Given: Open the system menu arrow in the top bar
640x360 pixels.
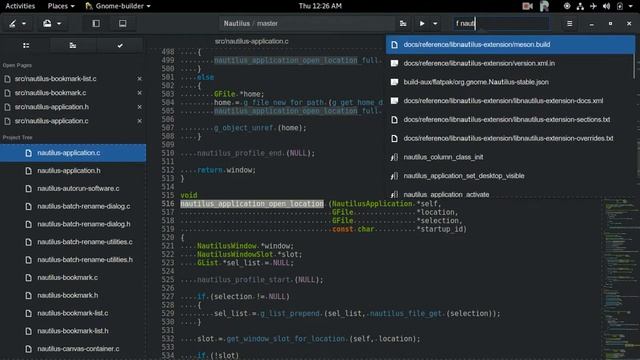Looking at the screenshot, I should click(x=630, y=6).
